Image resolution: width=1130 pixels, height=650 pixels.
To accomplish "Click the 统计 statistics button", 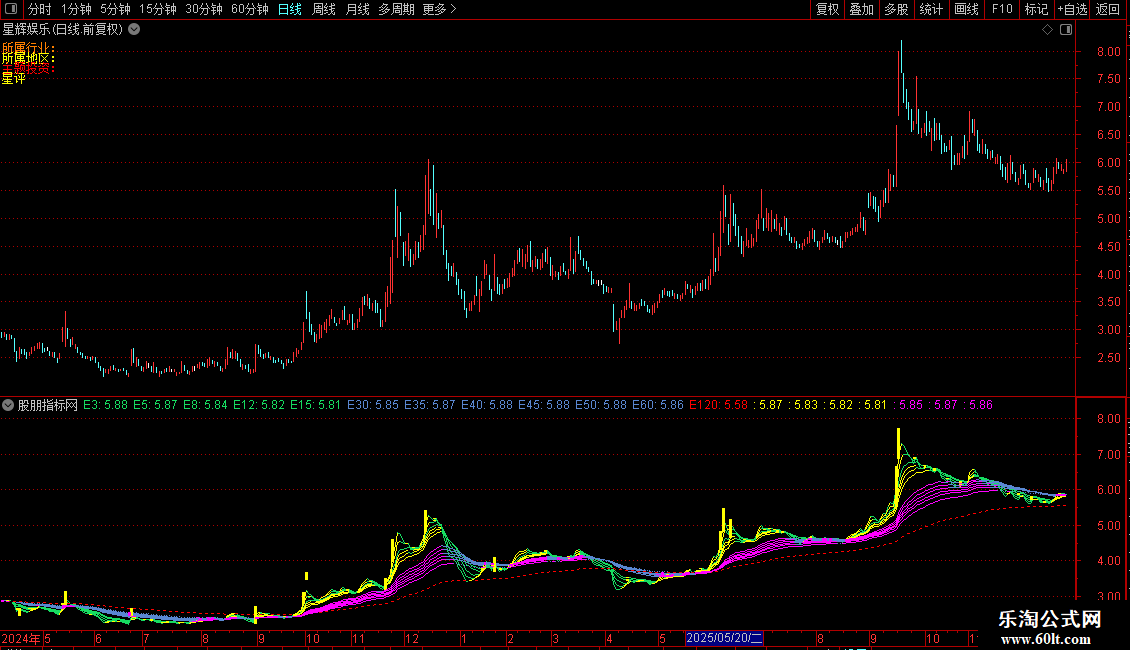I will coord(931,9).
